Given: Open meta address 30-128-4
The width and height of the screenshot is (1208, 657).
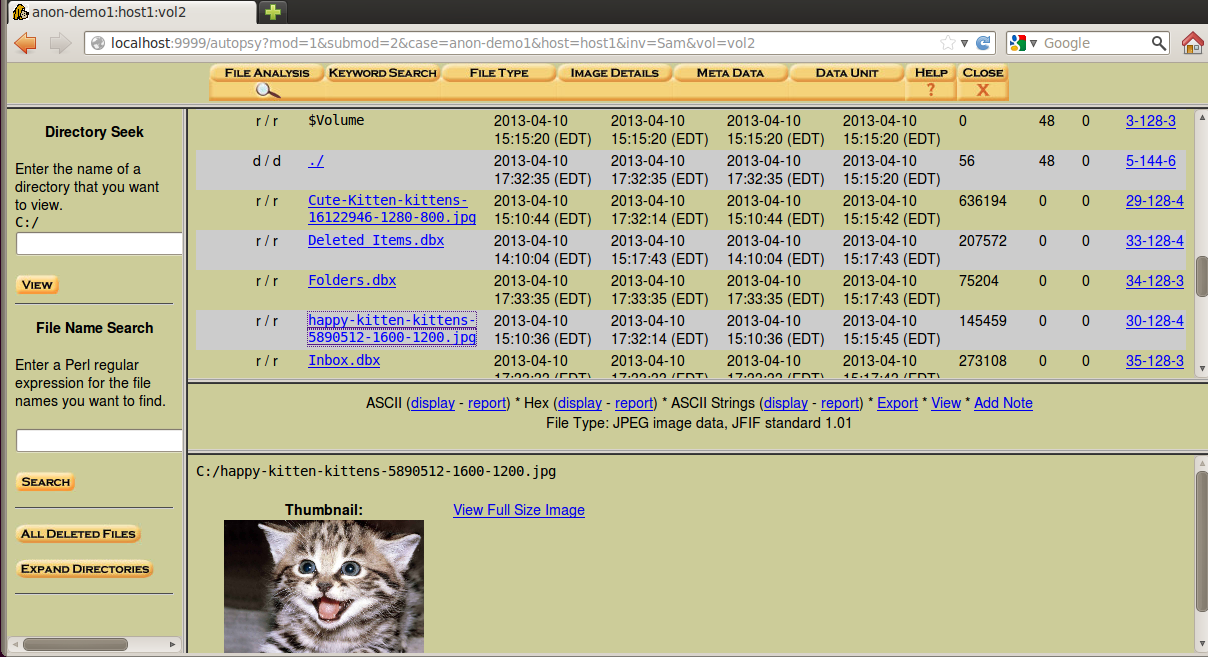Looking at the screenshot, I should [x=1155, y=320].
